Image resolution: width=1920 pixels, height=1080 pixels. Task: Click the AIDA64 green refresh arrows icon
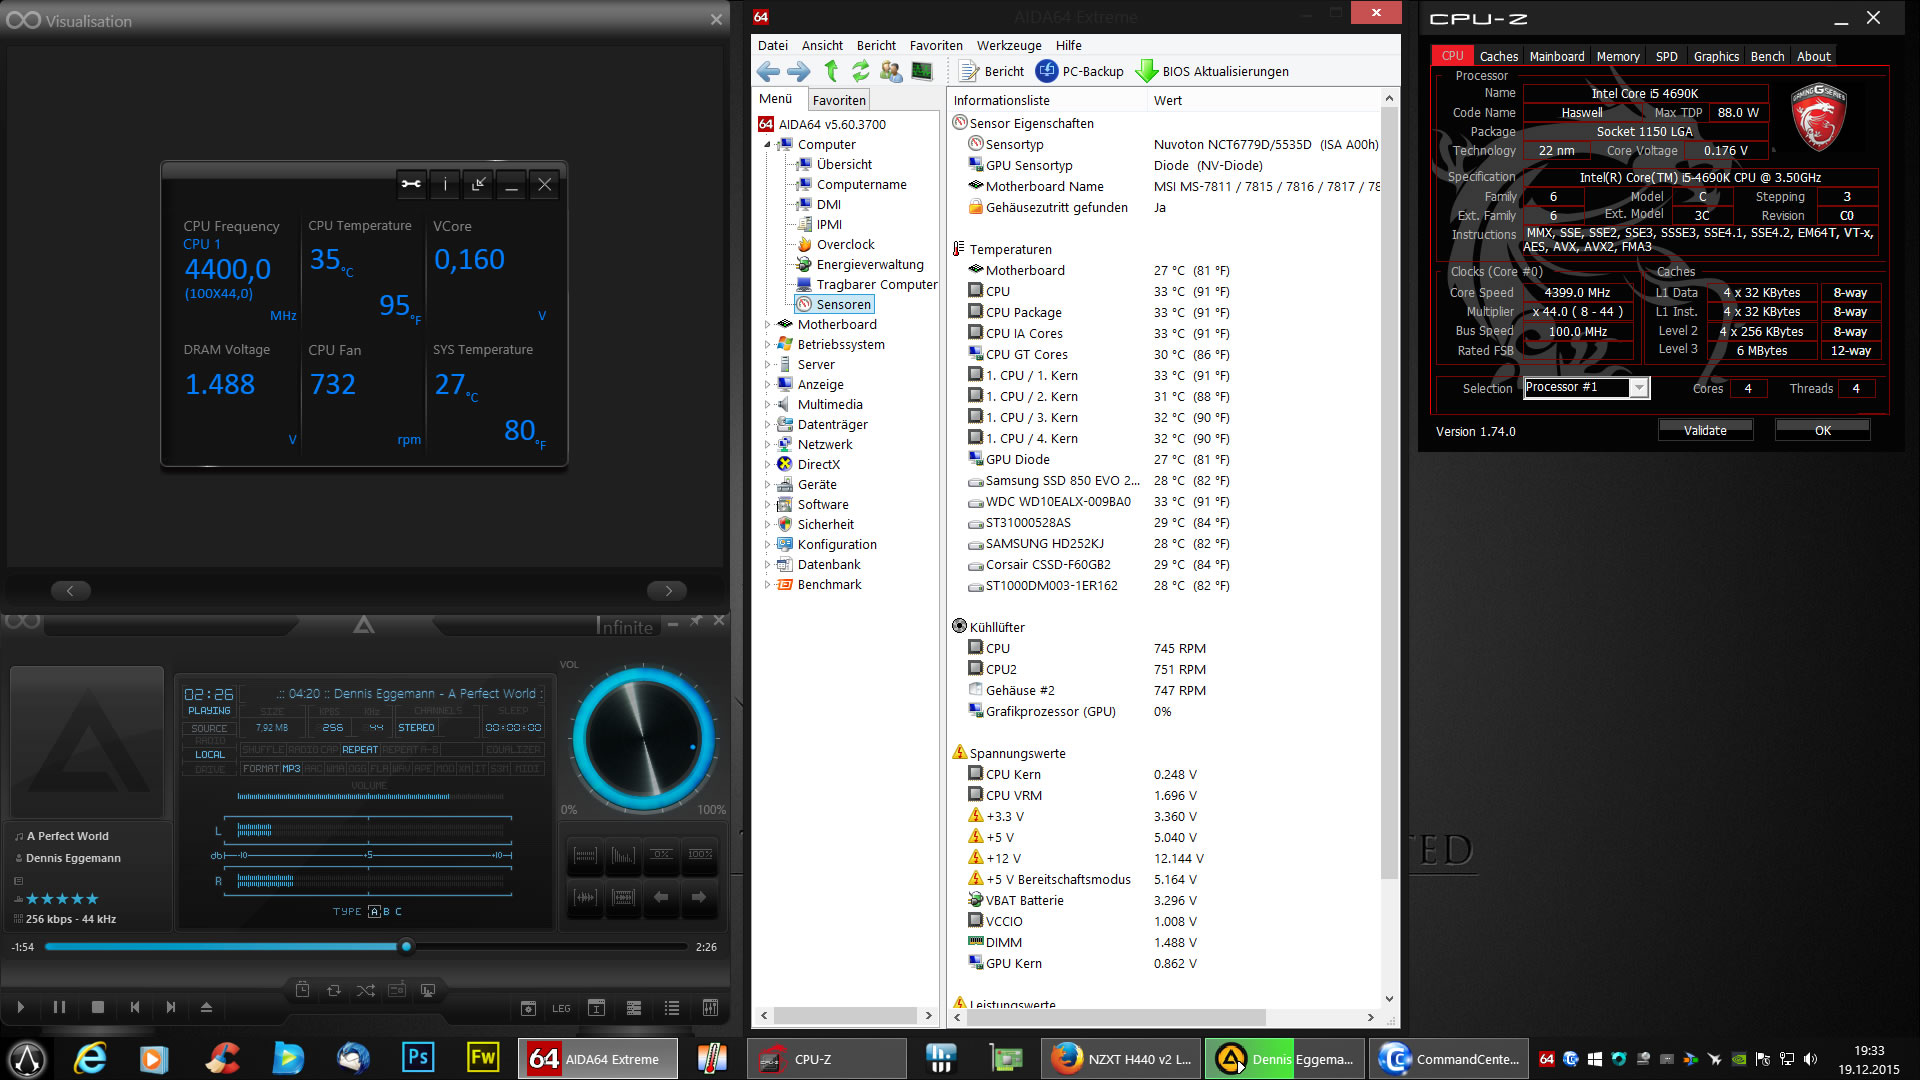[x=860, y=71]
